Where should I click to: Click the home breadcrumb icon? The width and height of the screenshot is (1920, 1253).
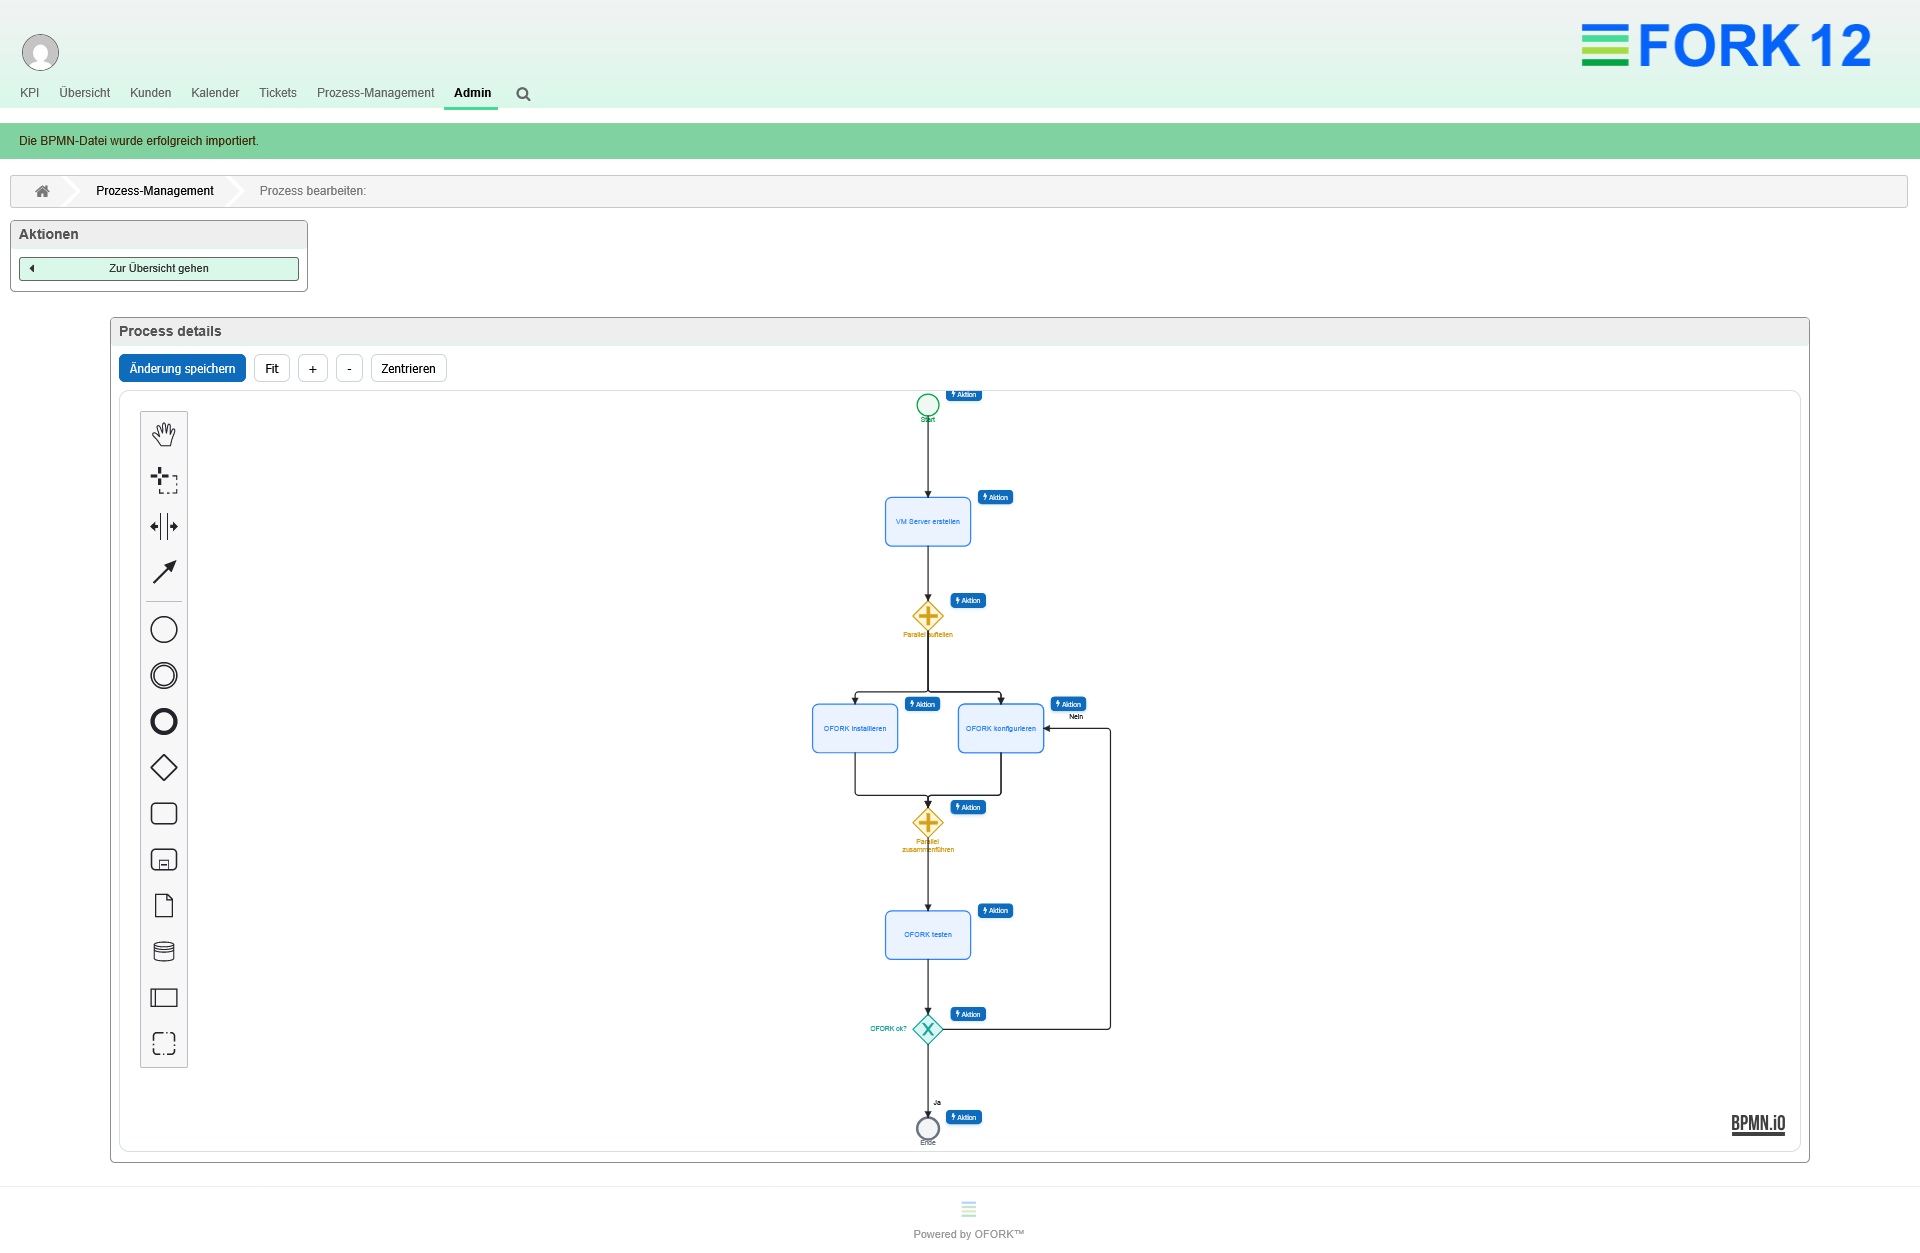pos(42,190)
